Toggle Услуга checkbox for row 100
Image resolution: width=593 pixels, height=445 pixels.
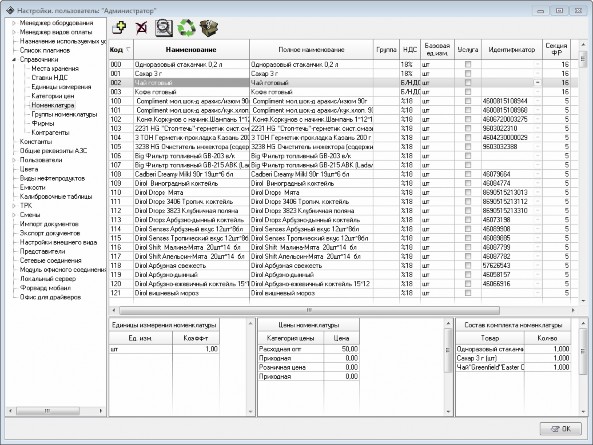tap(468, 101)
